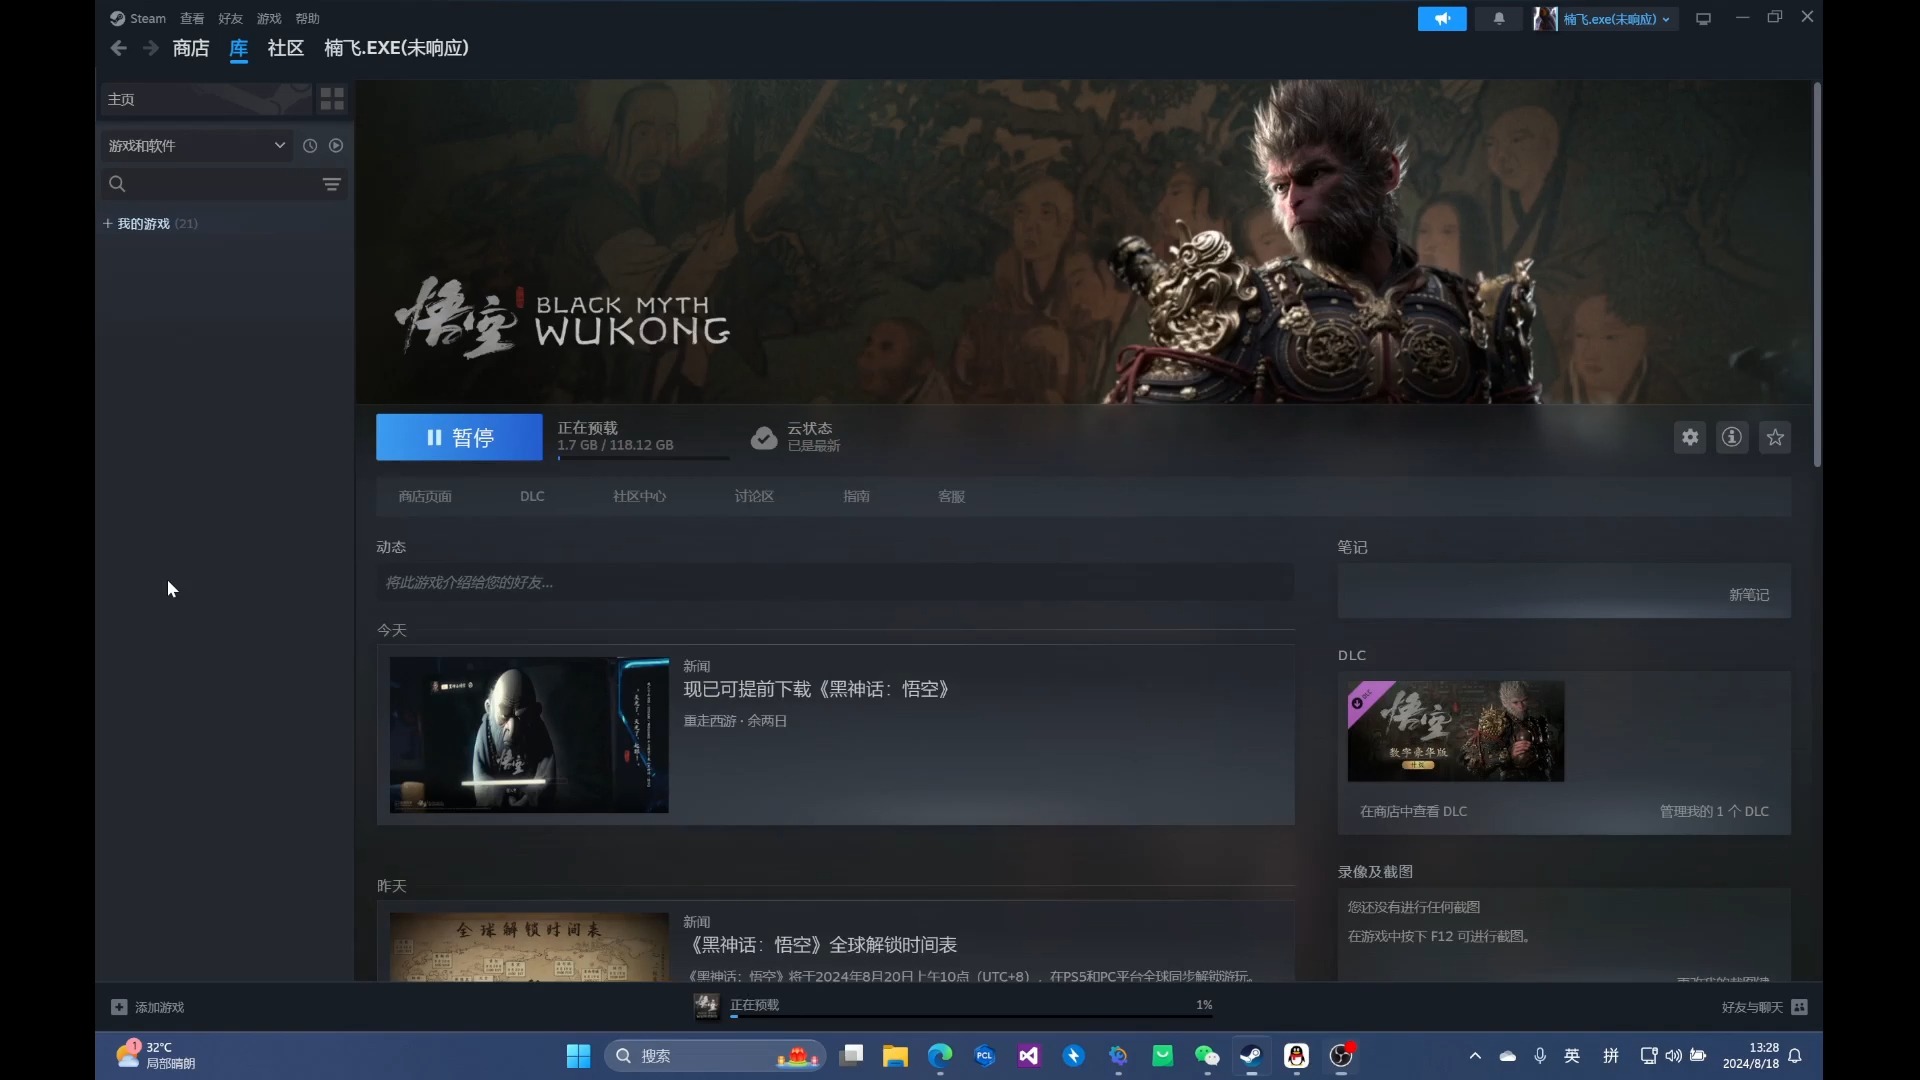Click the Add Game plus icon
Viewport: 1920px width, 1080px height.
pyautogui.click(x=119, y=1007)
